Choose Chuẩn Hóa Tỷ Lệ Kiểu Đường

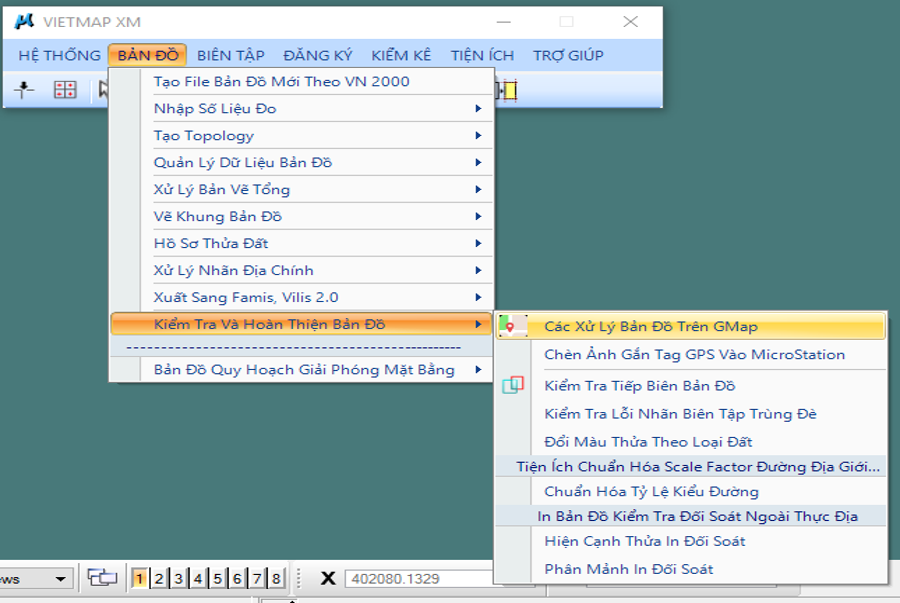[x=691, y=491]
